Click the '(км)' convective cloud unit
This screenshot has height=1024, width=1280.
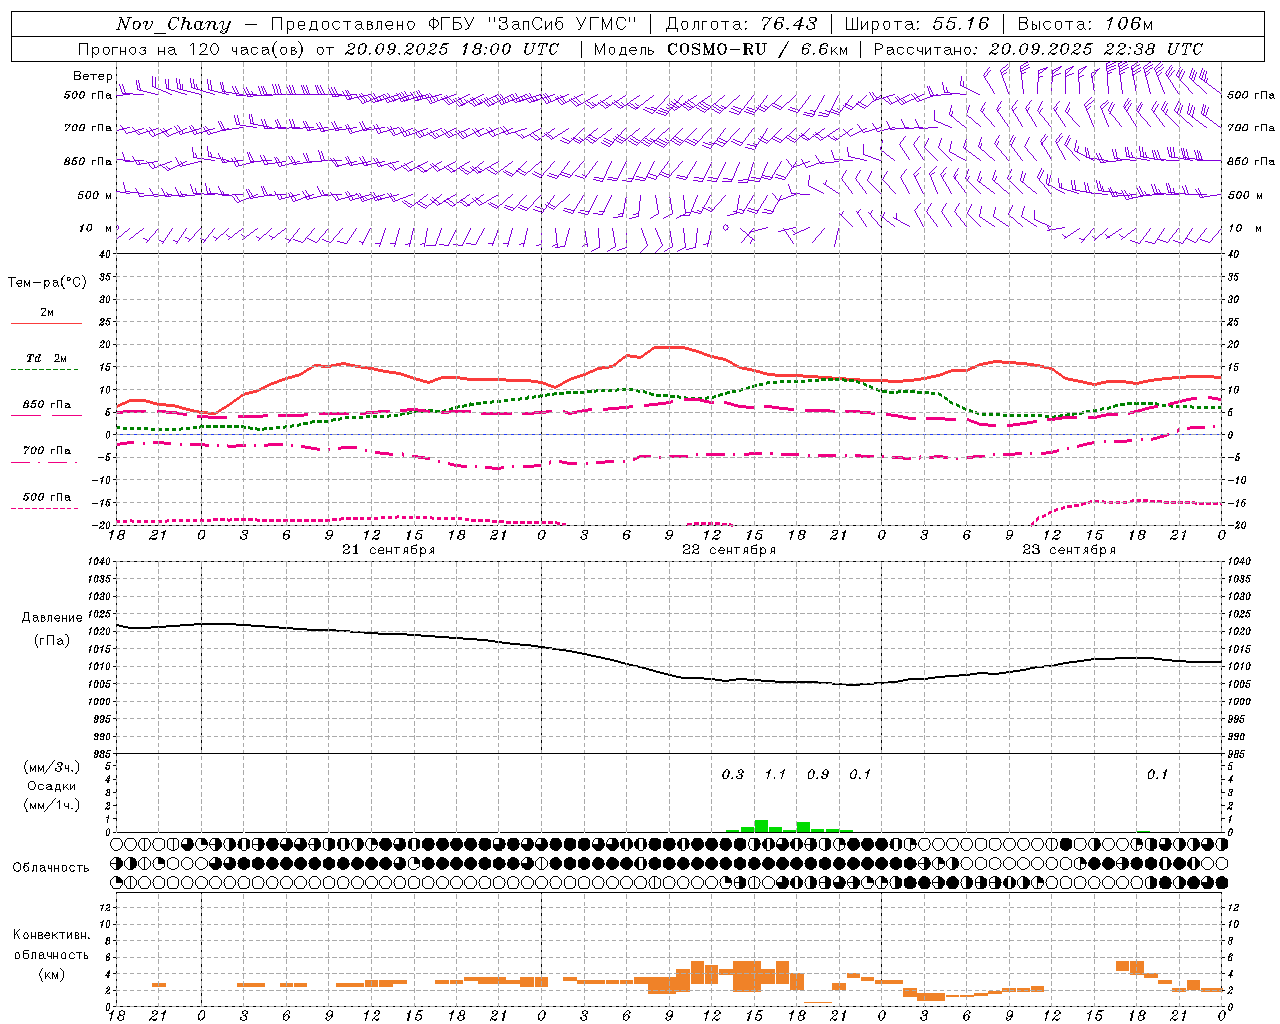coord(52,974)
